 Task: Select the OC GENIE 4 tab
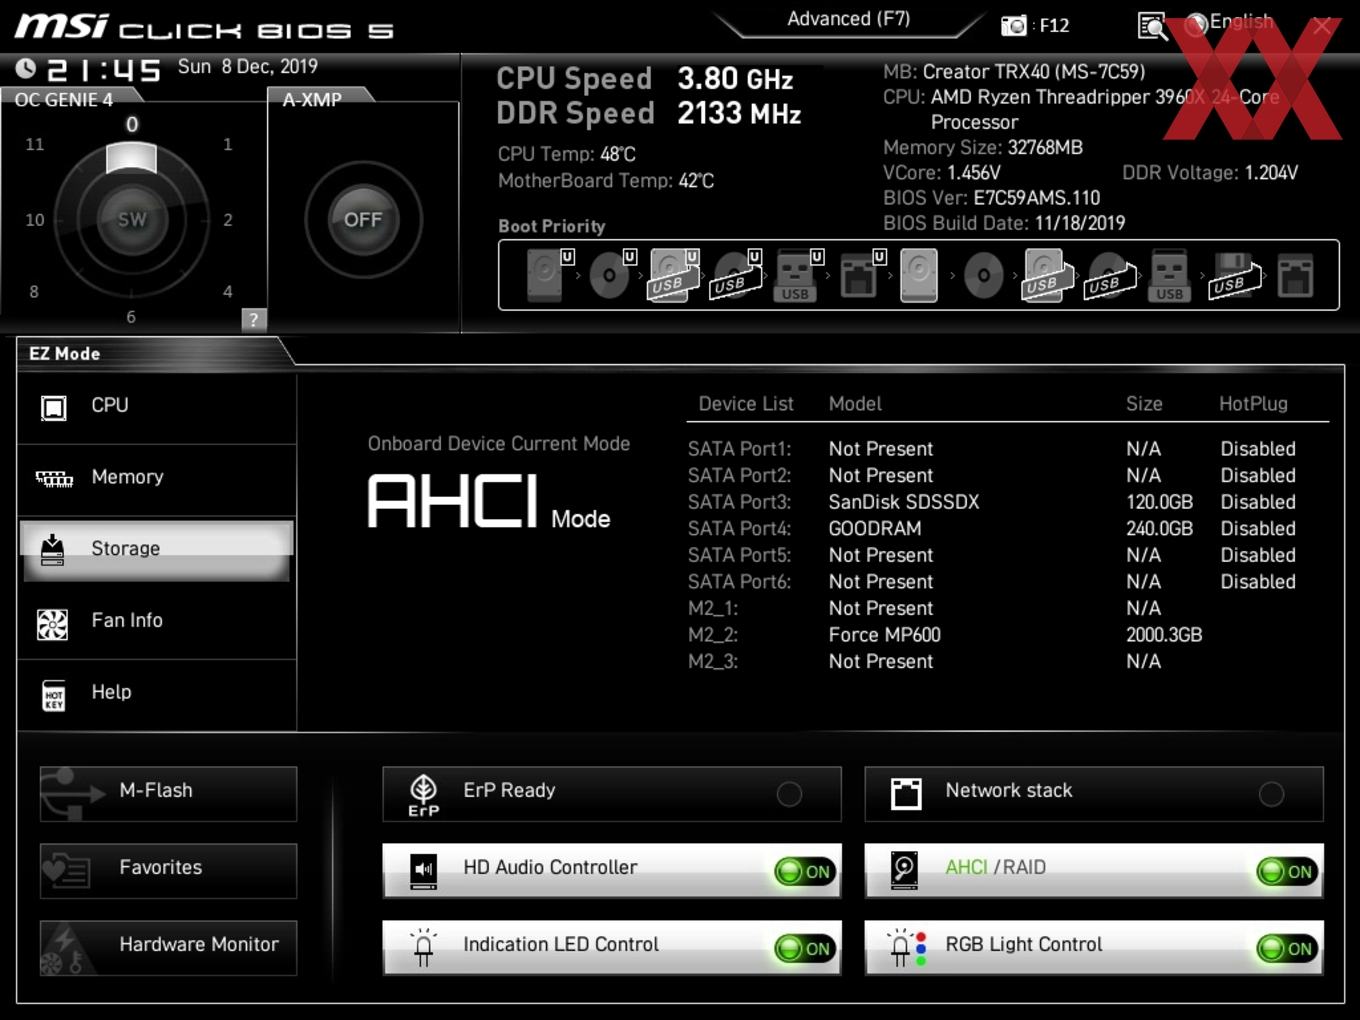(64, 99)
